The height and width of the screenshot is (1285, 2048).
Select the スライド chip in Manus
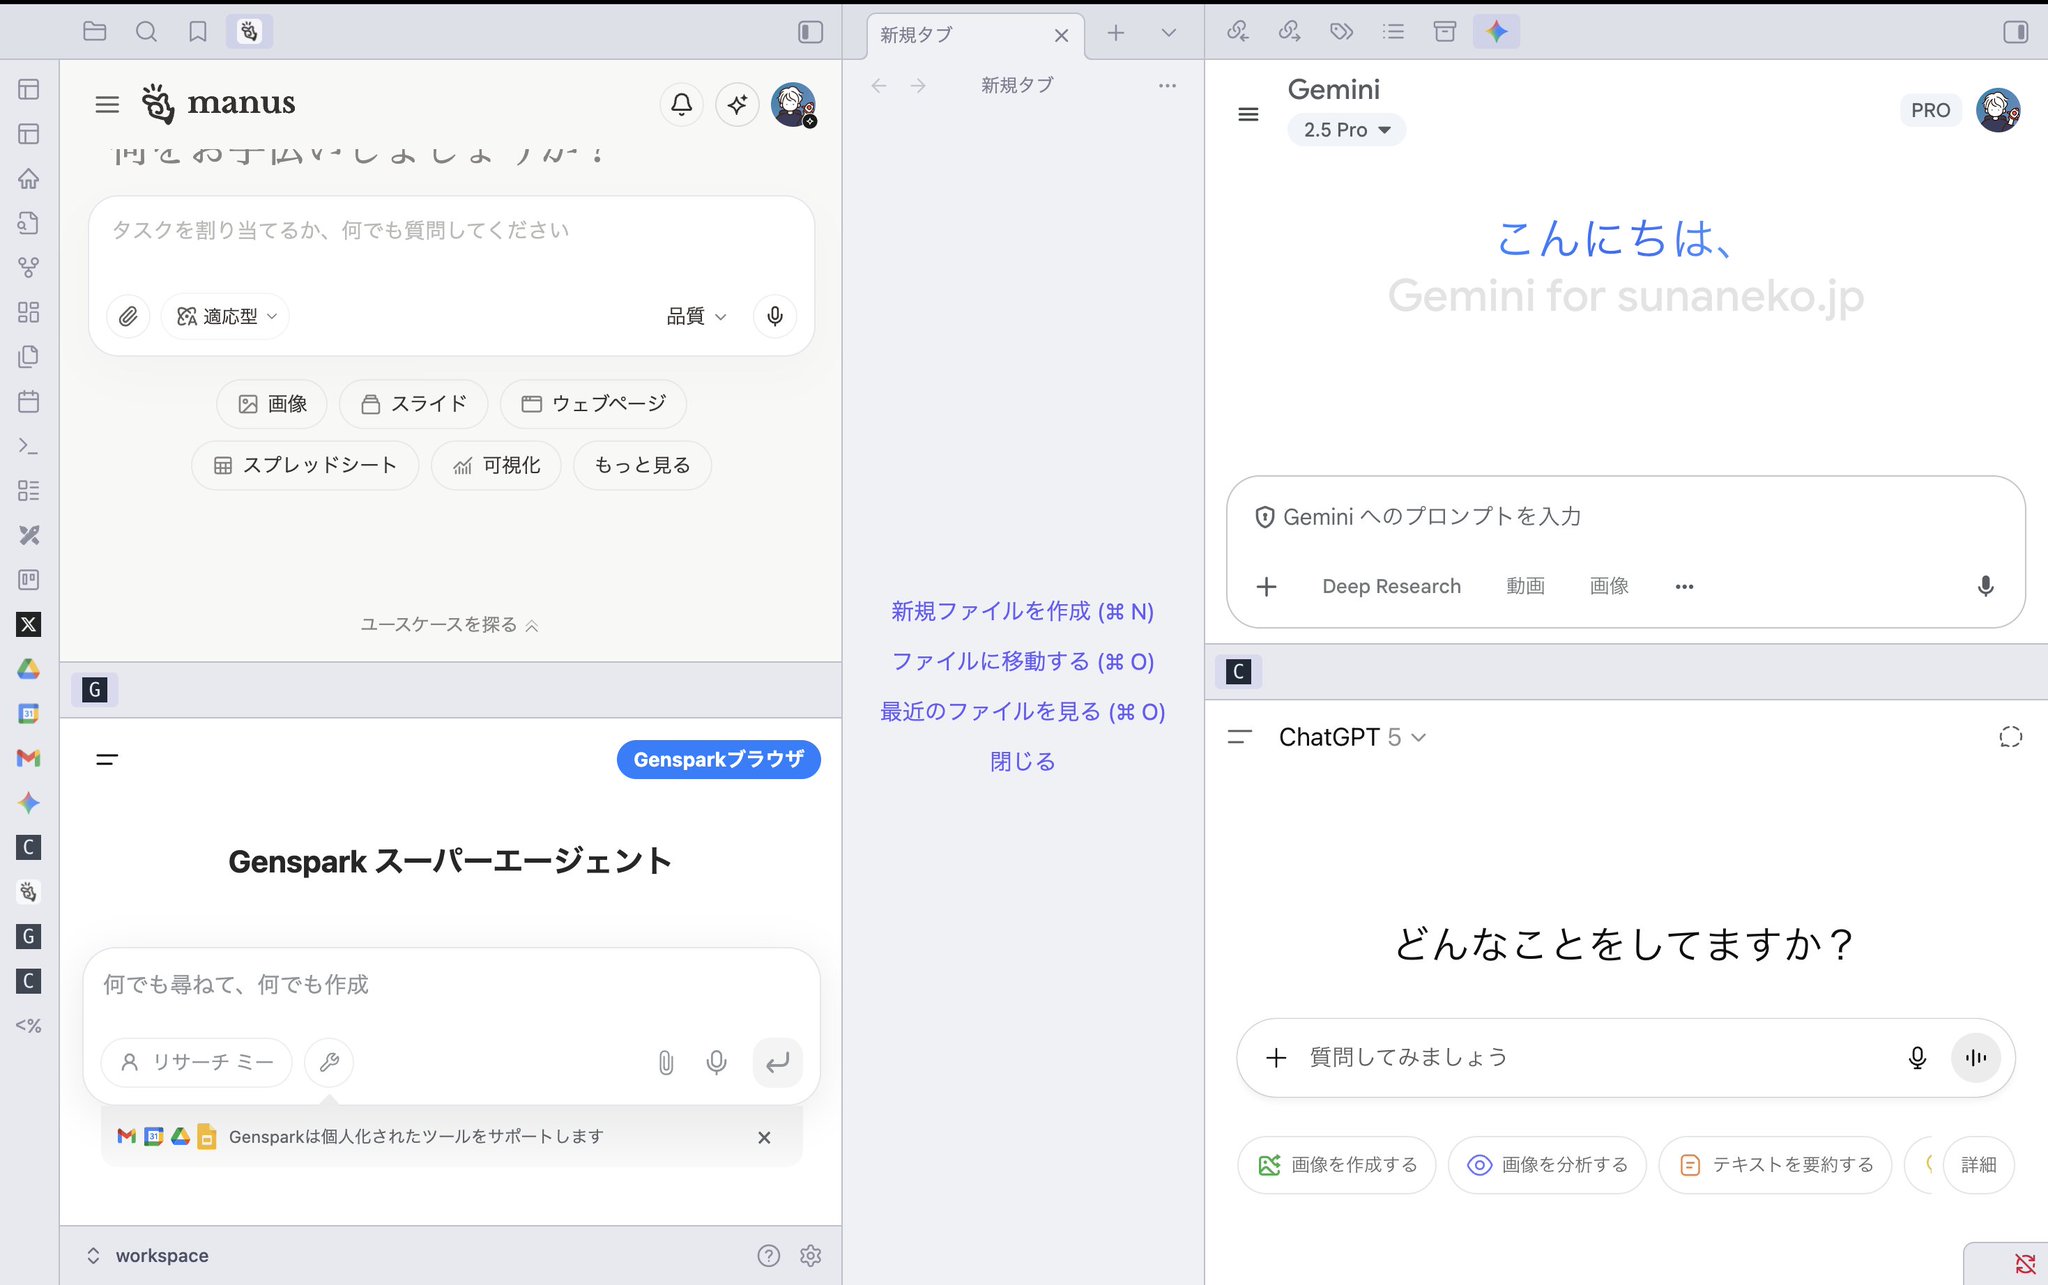tap(413, 404)
